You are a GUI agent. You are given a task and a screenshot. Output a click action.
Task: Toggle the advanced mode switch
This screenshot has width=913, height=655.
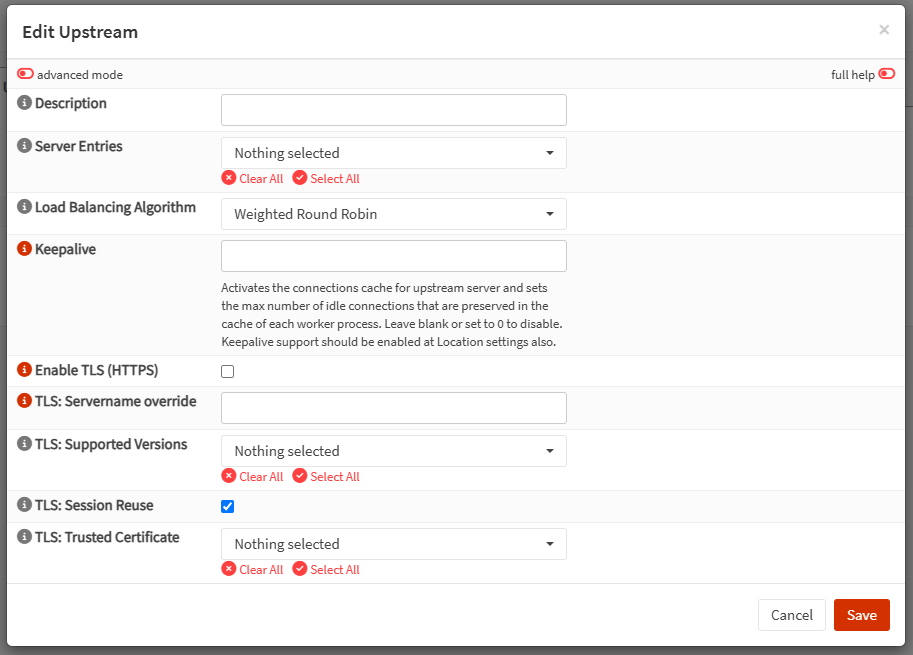[x=24, y=73]
